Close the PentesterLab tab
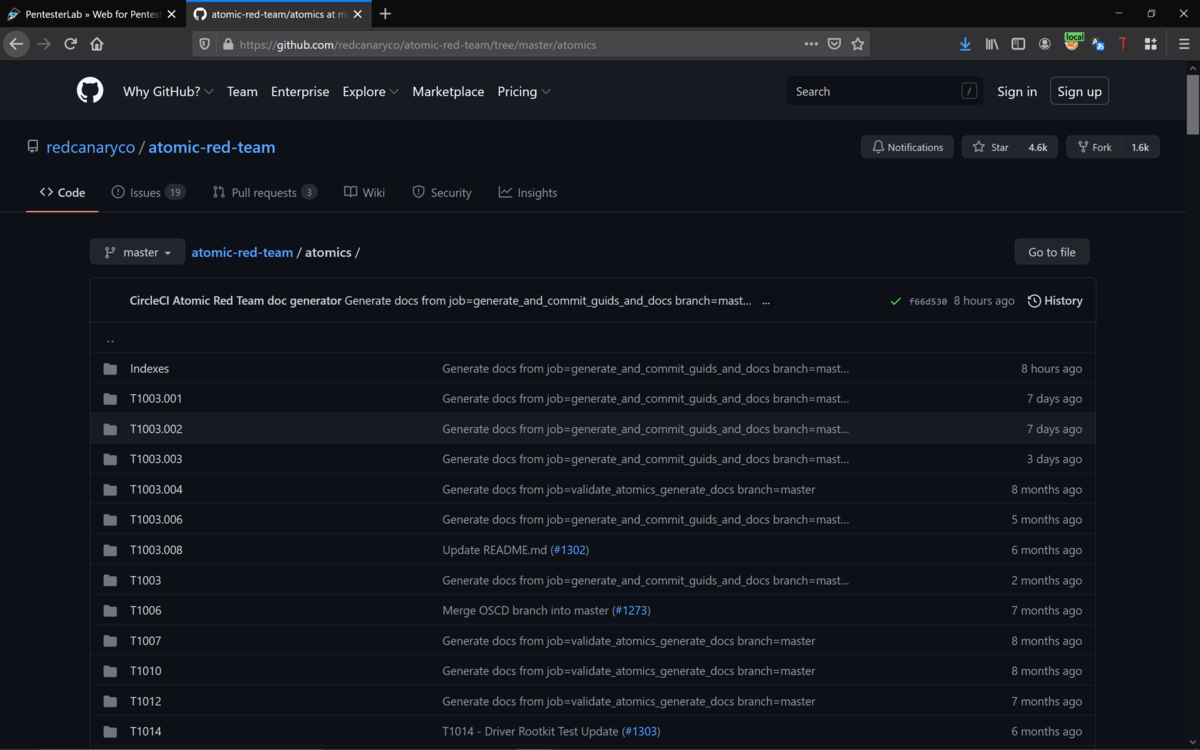1200x750 pixels. (171, 14)
